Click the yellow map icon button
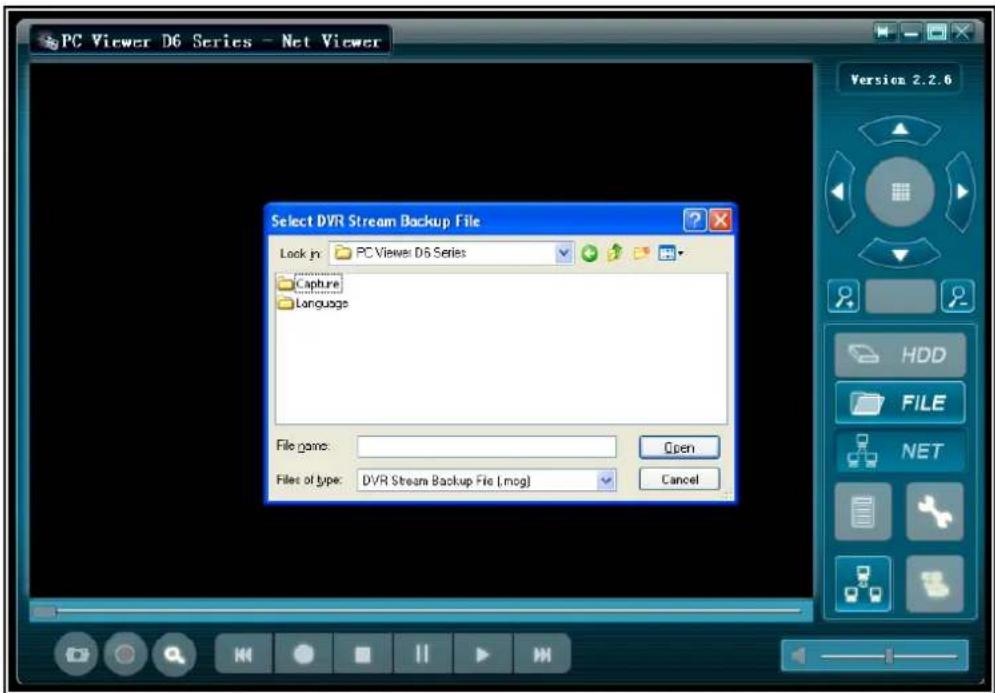Viewport: 995px width, 693px height. click(x=935, y=584)
